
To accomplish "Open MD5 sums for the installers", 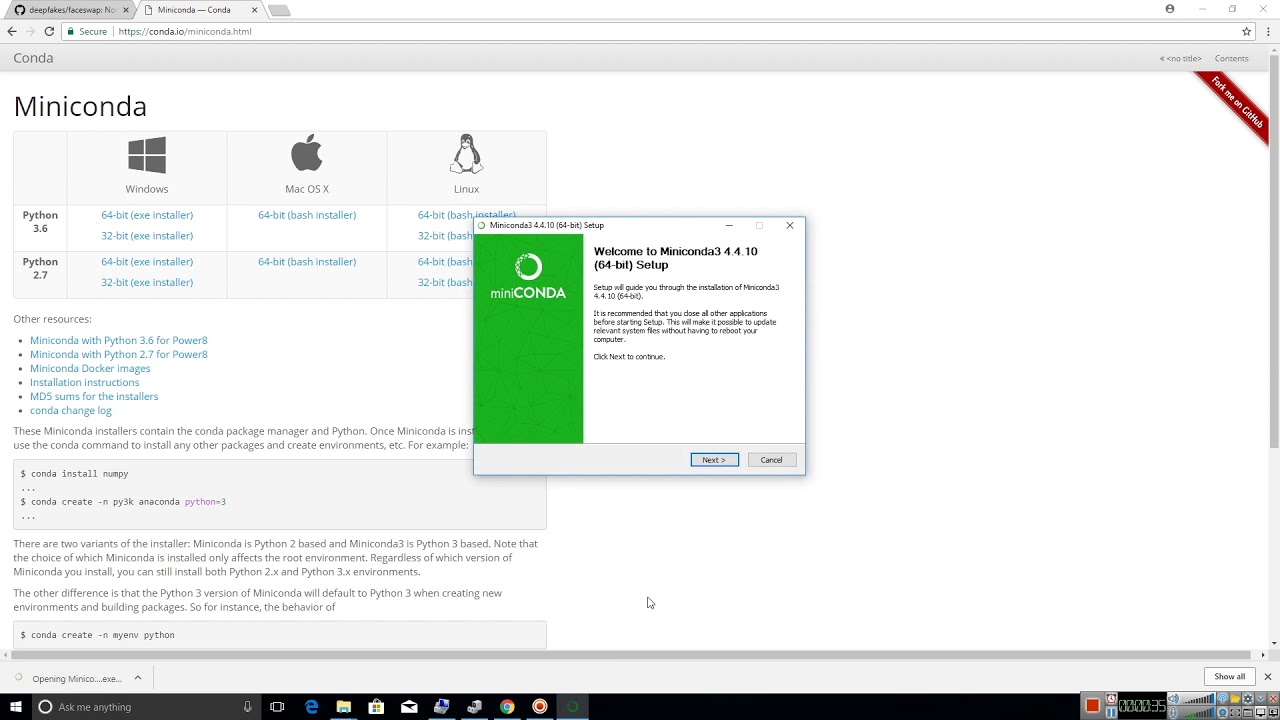I will click(94, 396).
